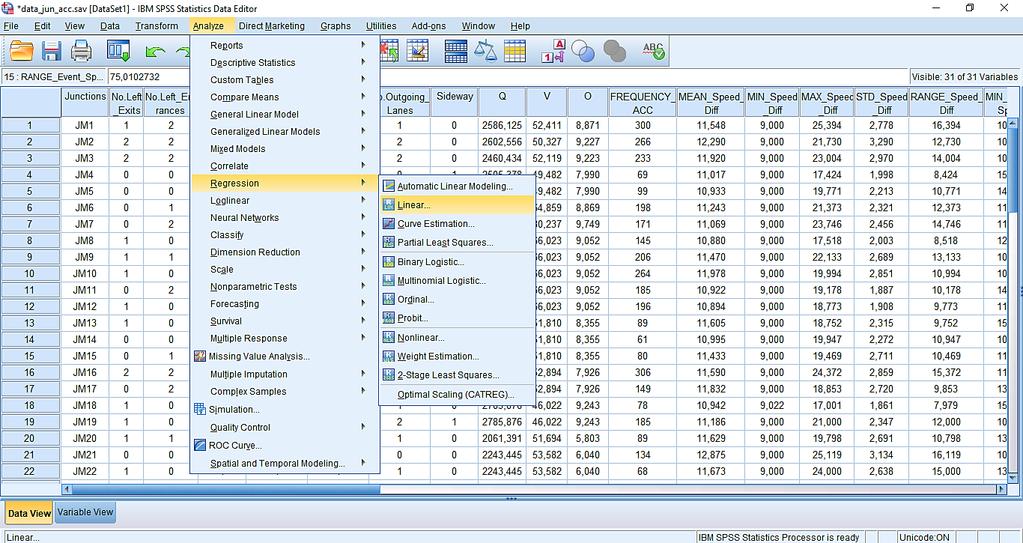Expand the Dimension Reduction submenu

point(284,252)
